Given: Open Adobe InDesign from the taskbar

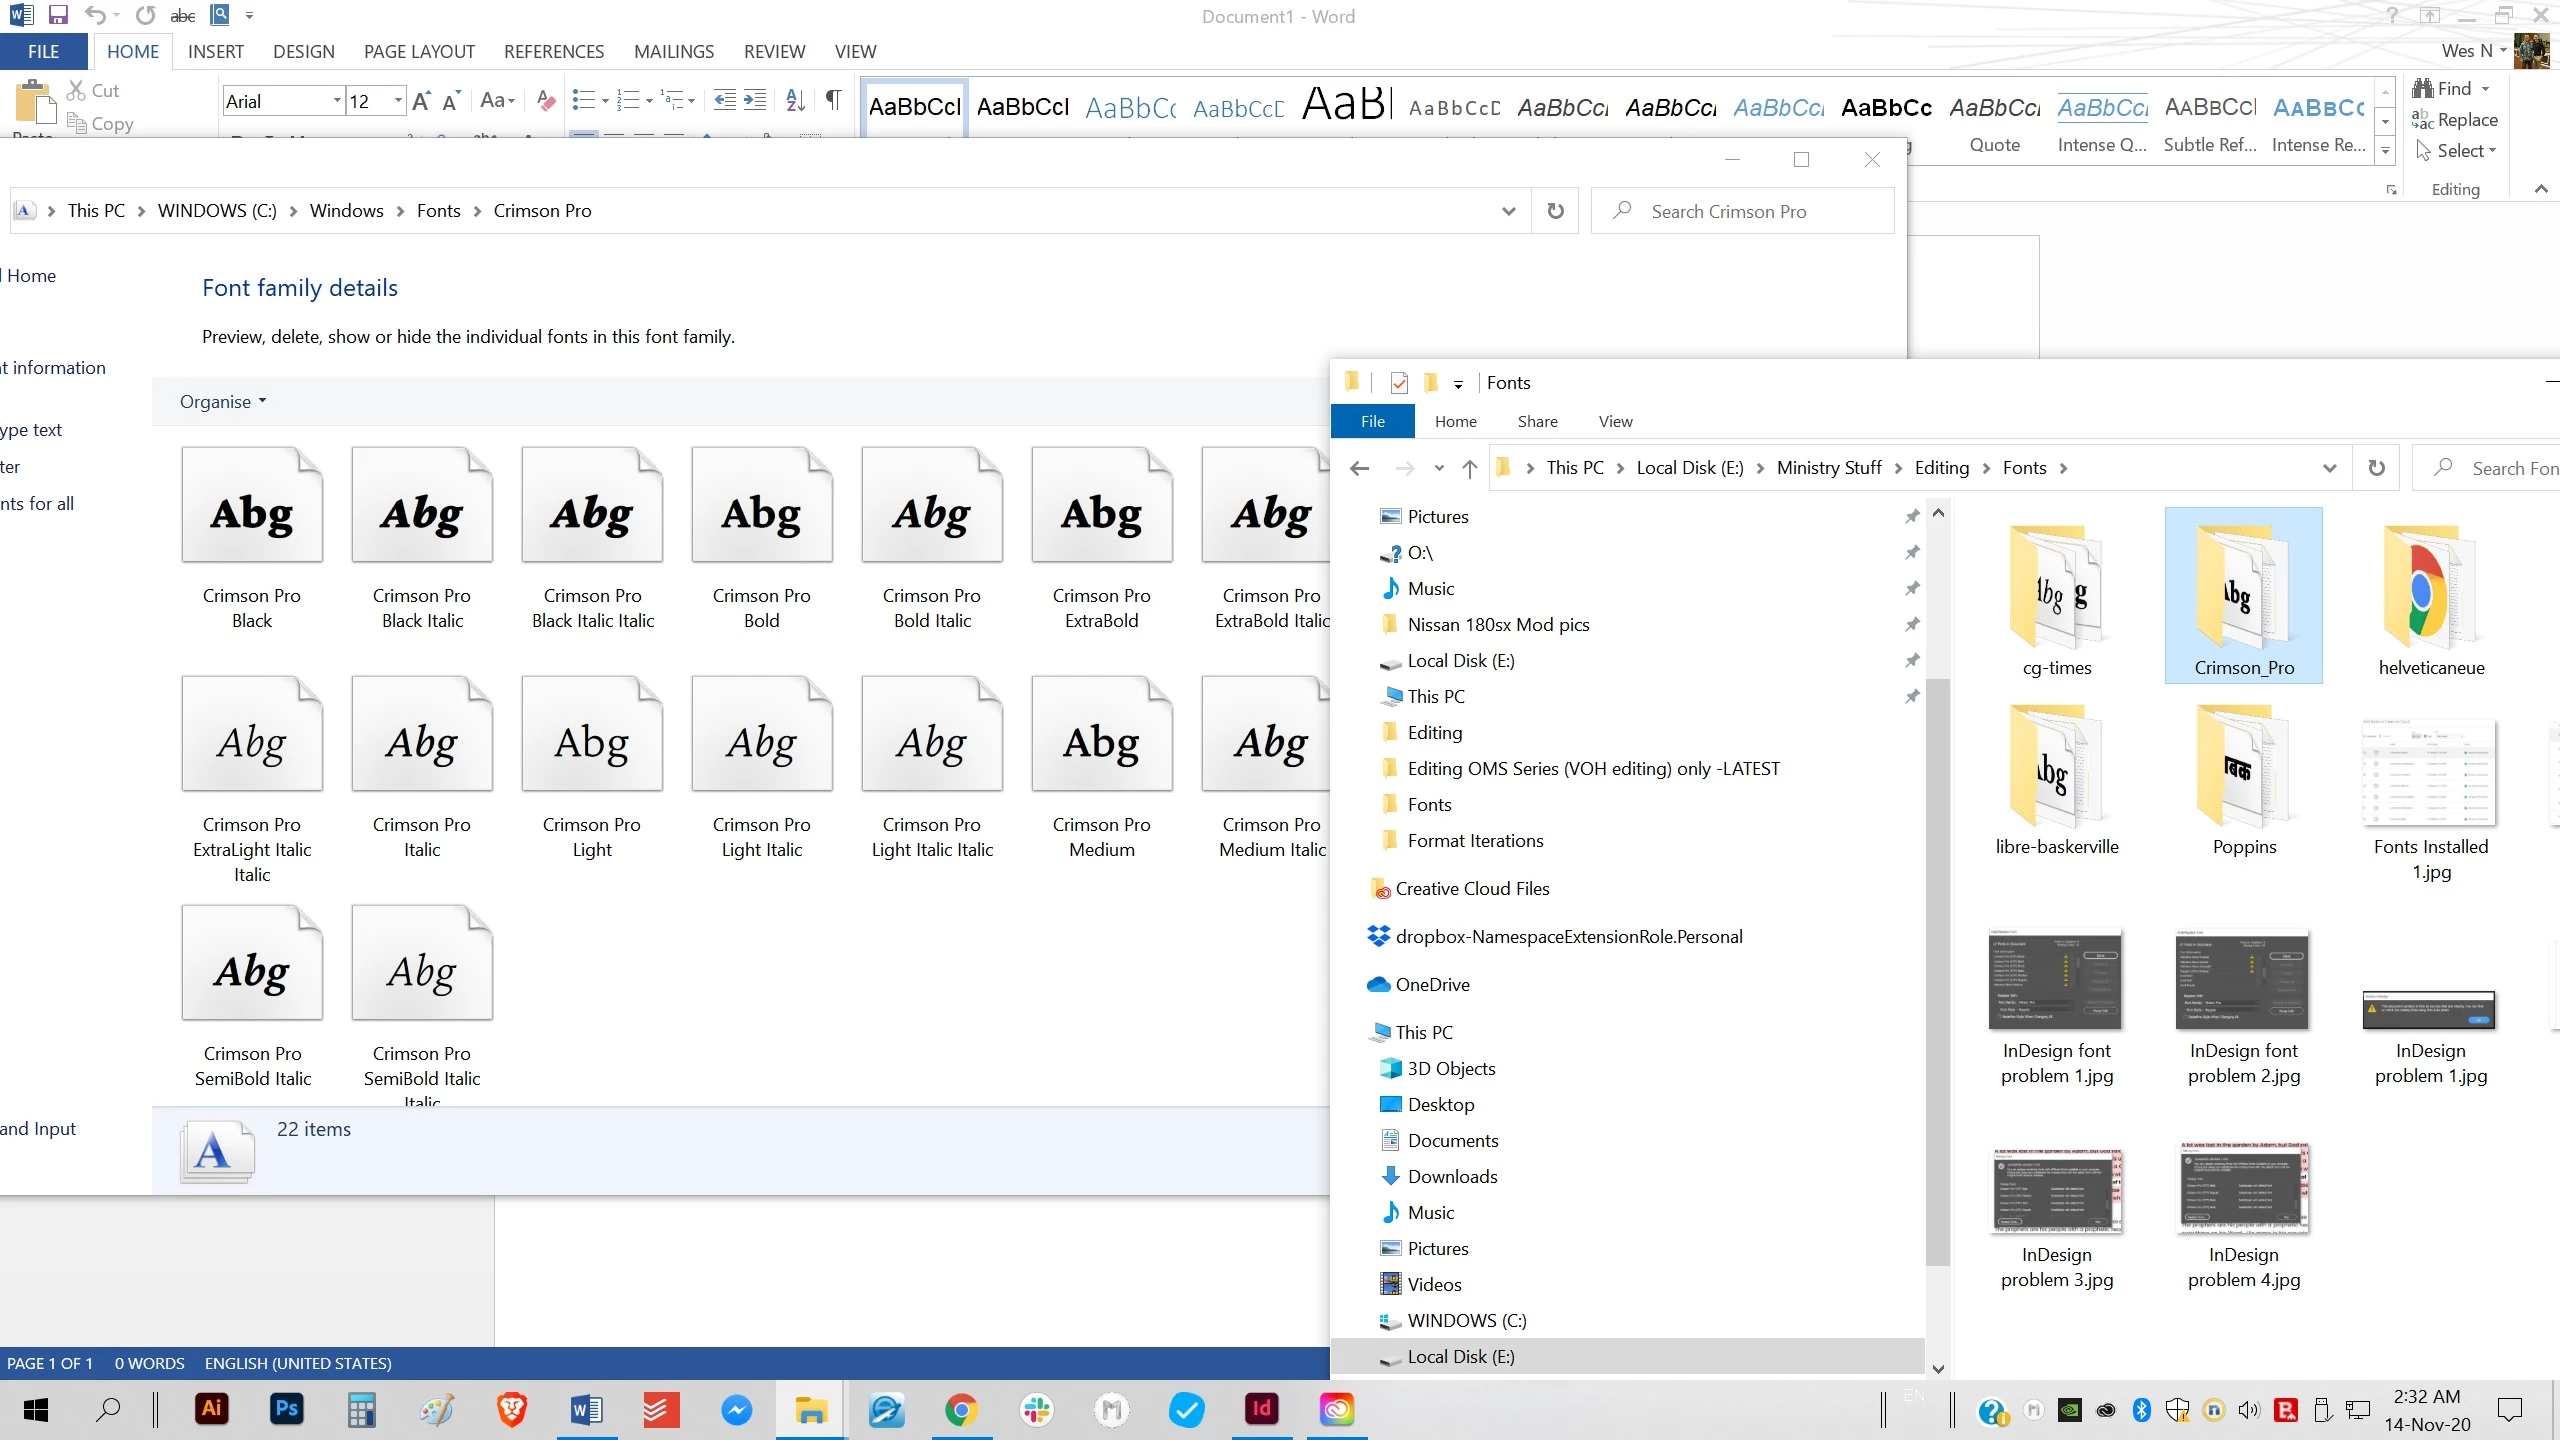Looking at the screenshot, I should pyautogui.click(x=1261, y=1410).
